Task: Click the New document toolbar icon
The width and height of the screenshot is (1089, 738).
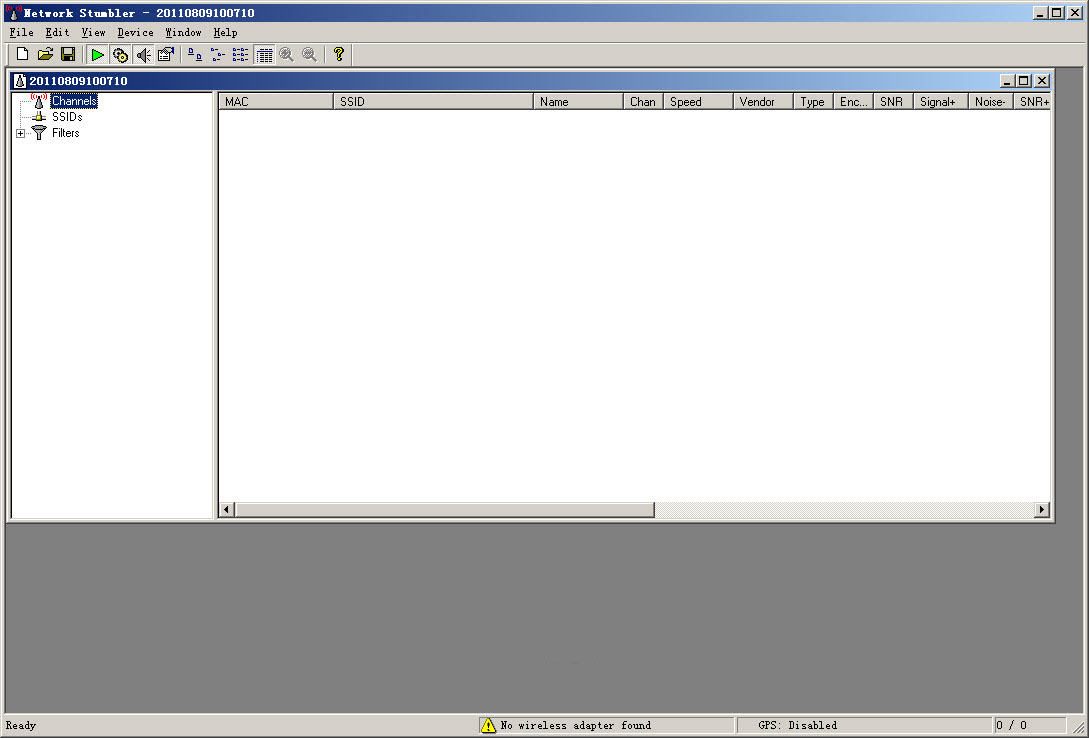Action: click(22, 55)
